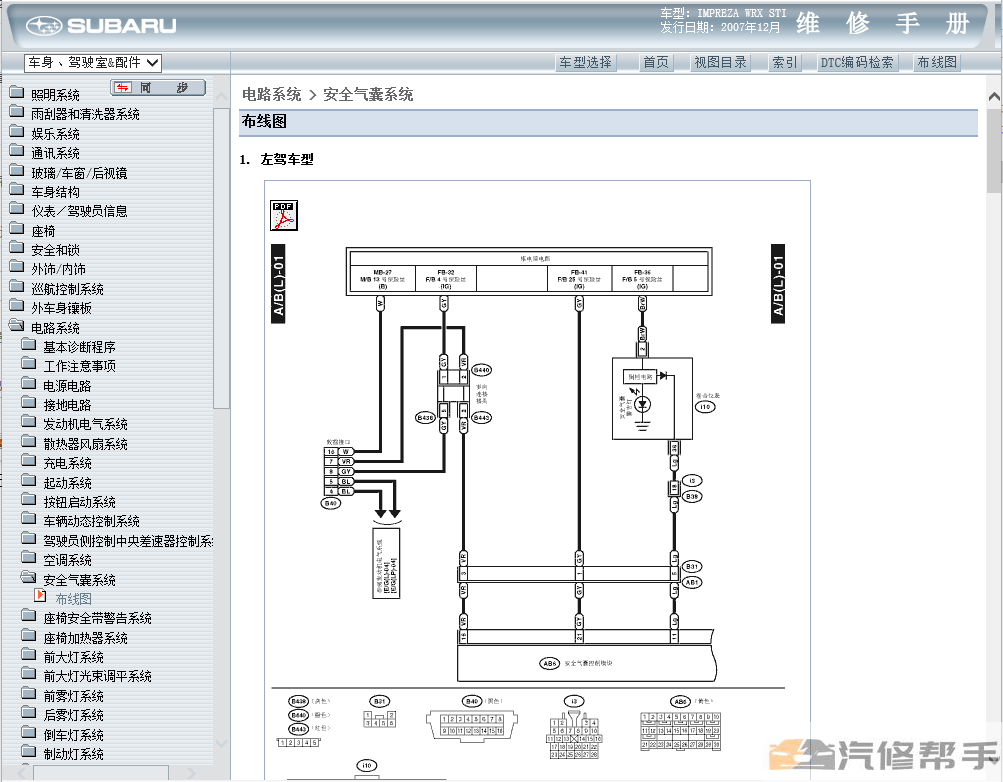The image size is (1003, 782).
Task: Click the main page scrollbar thumb
Action: coord(995,150)
